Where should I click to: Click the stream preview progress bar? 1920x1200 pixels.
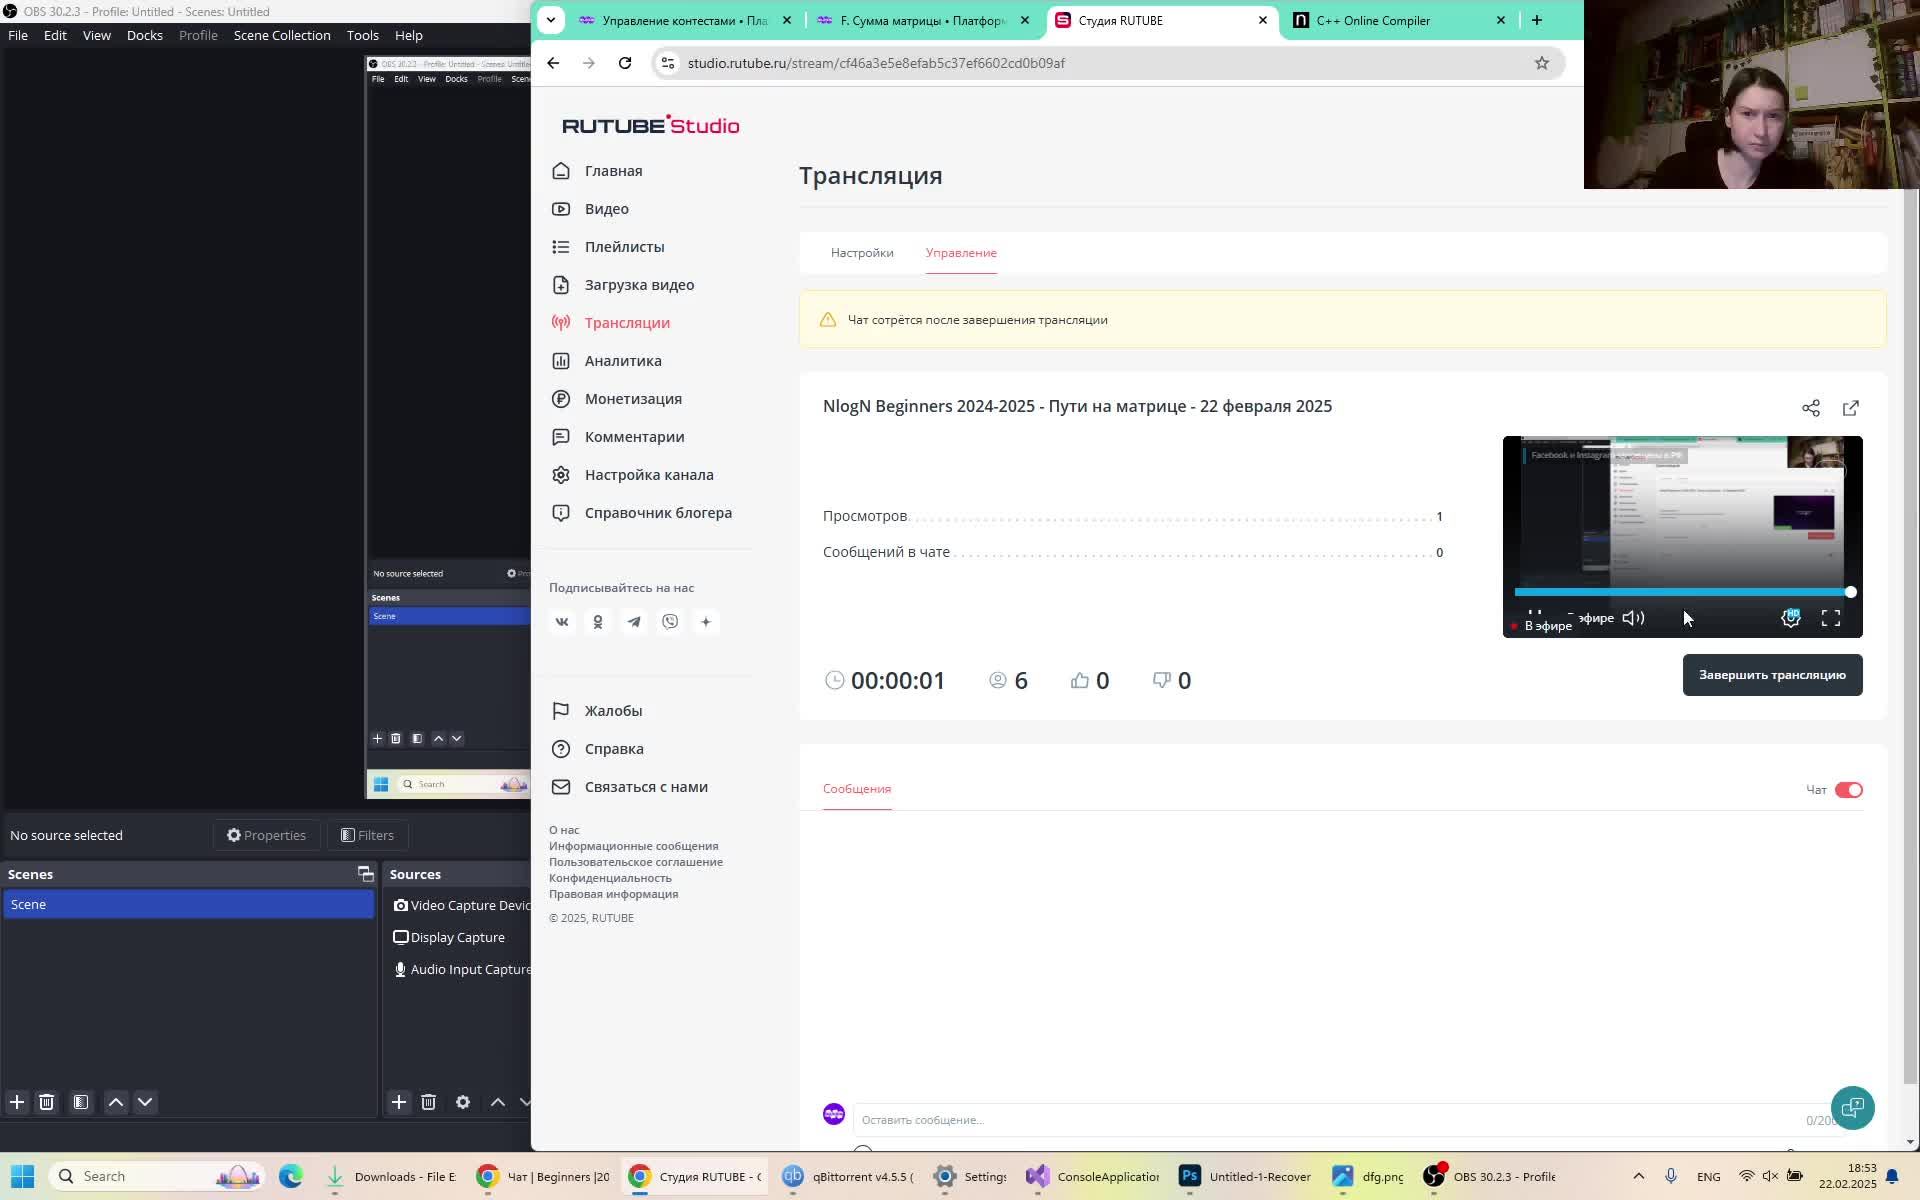(x=1680, y=592)
